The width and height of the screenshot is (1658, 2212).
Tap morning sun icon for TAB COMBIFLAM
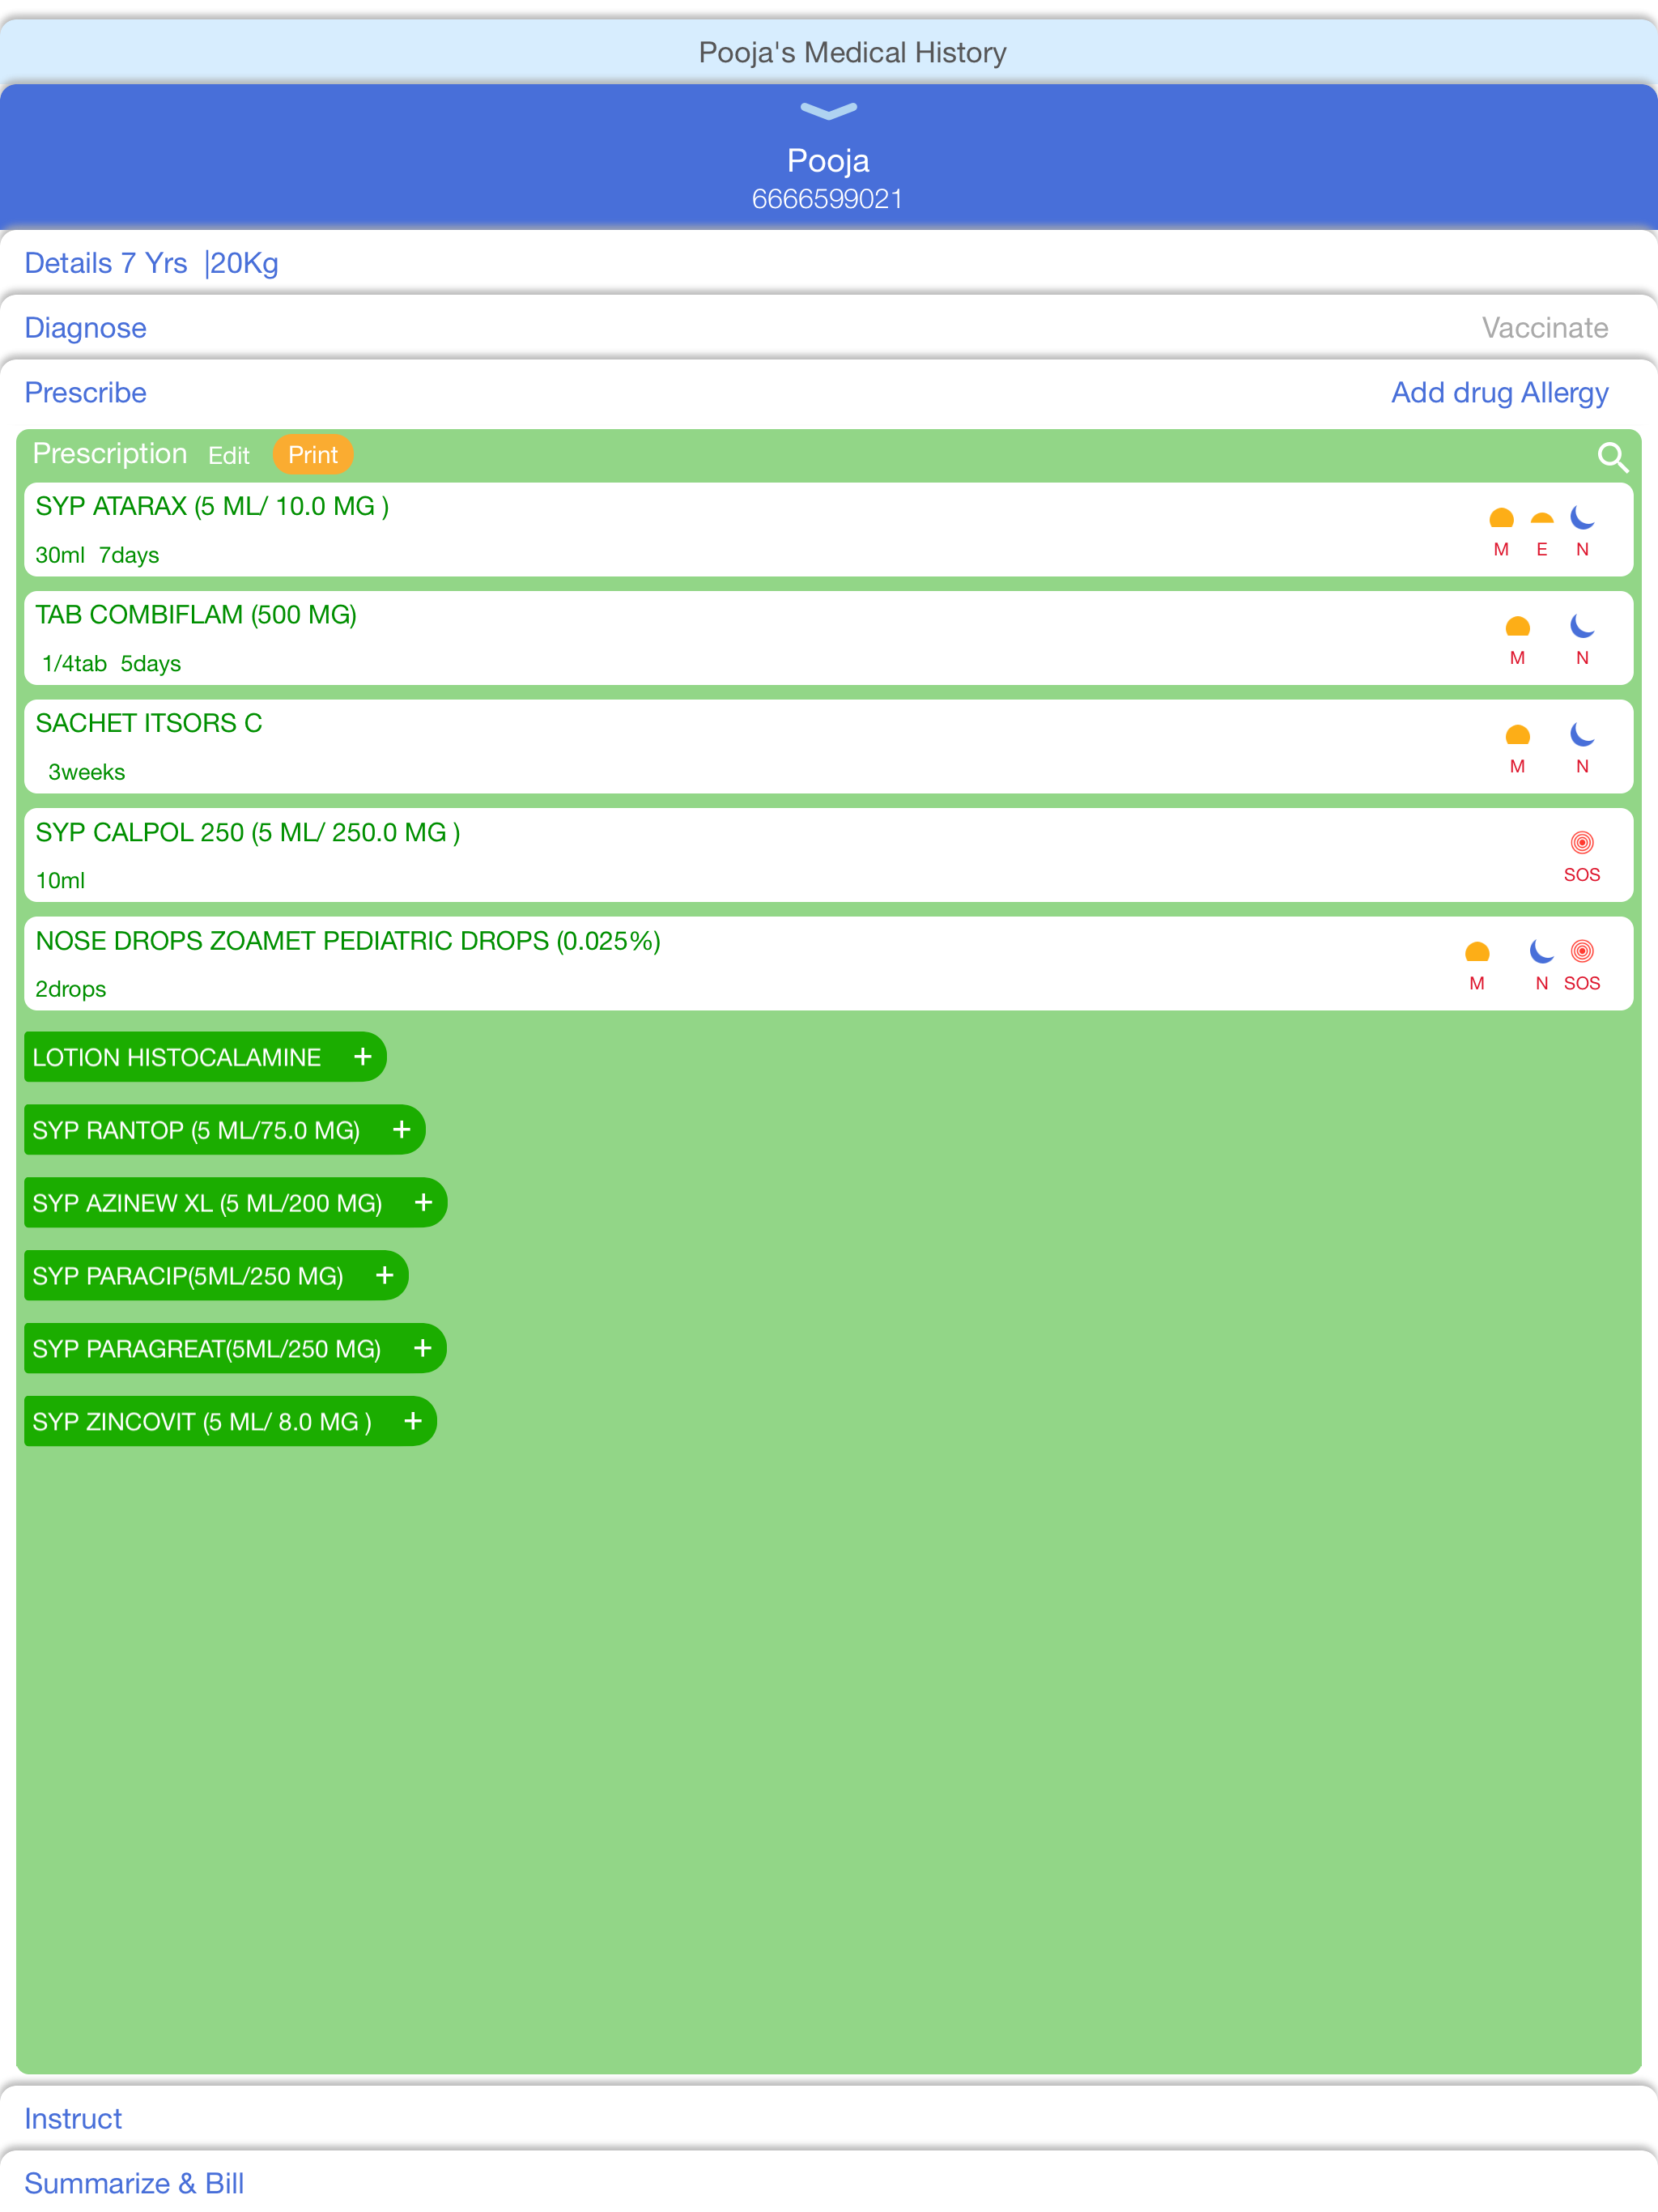tap(1517, 627)
